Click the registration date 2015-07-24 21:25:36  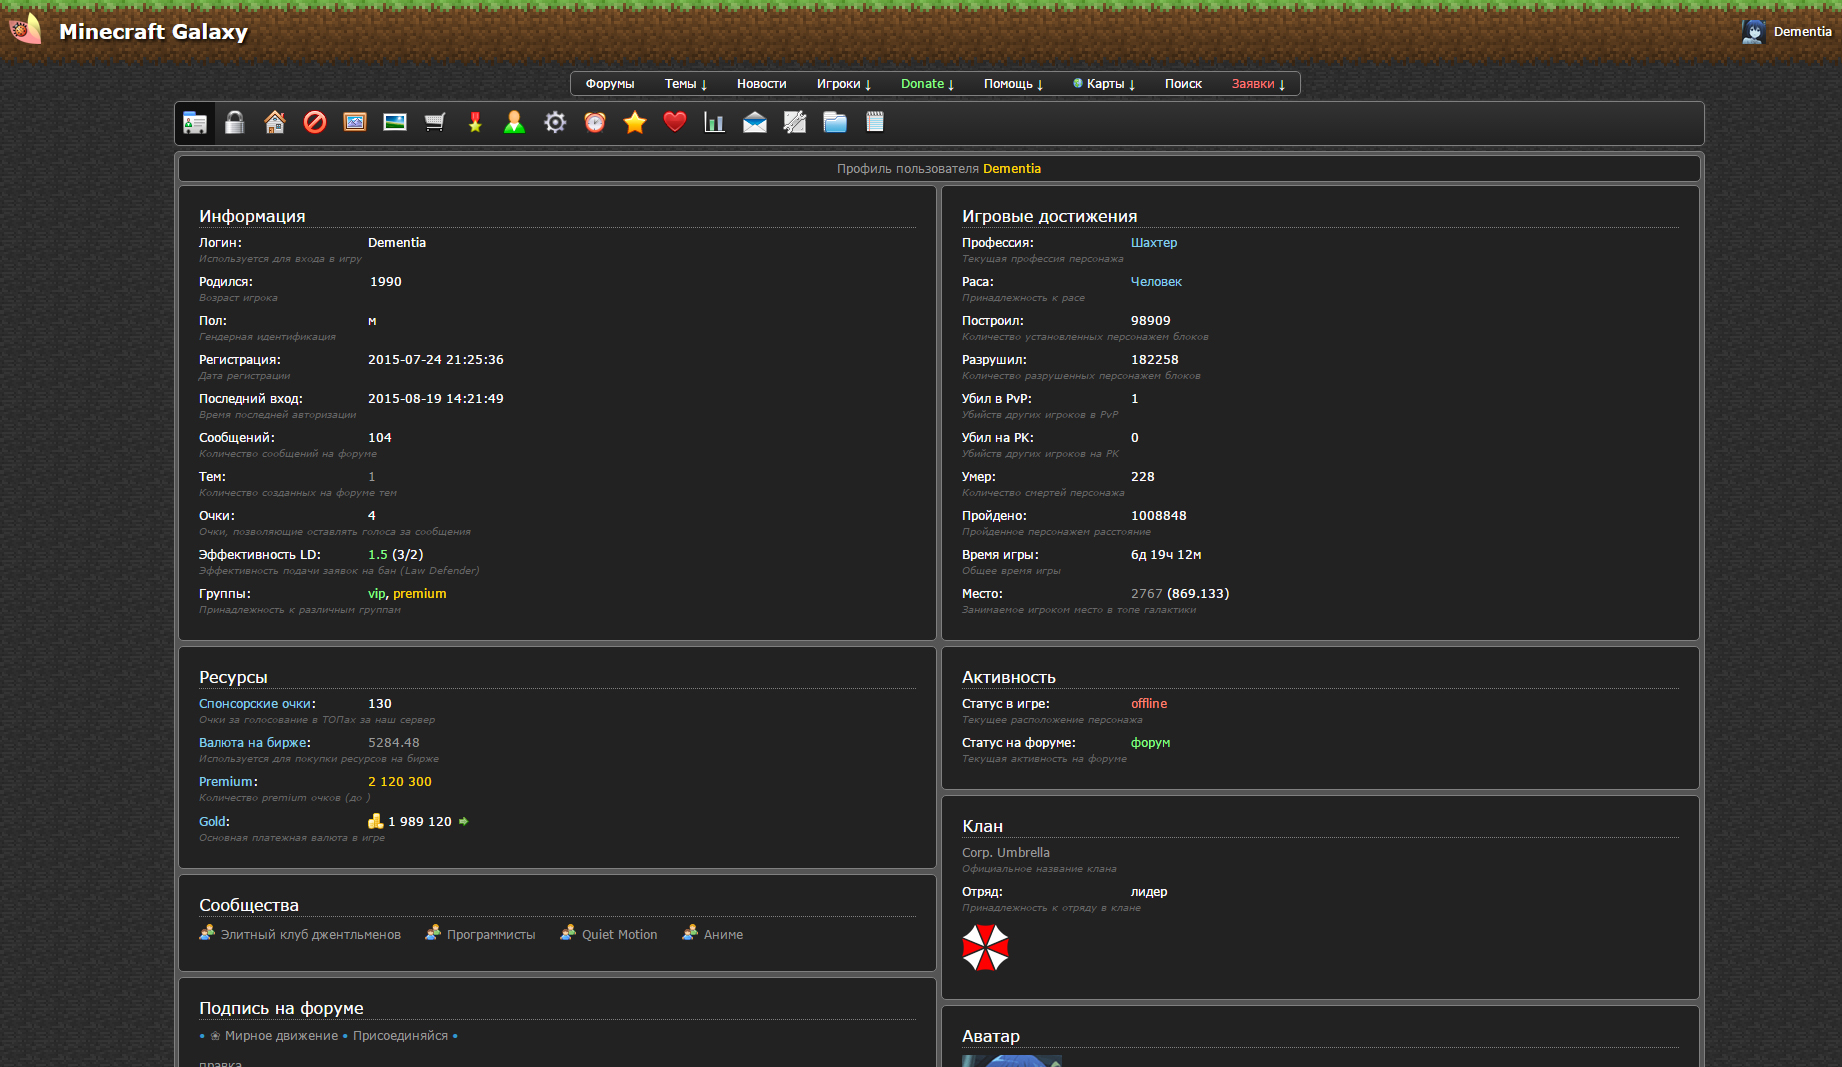[436, 360]
